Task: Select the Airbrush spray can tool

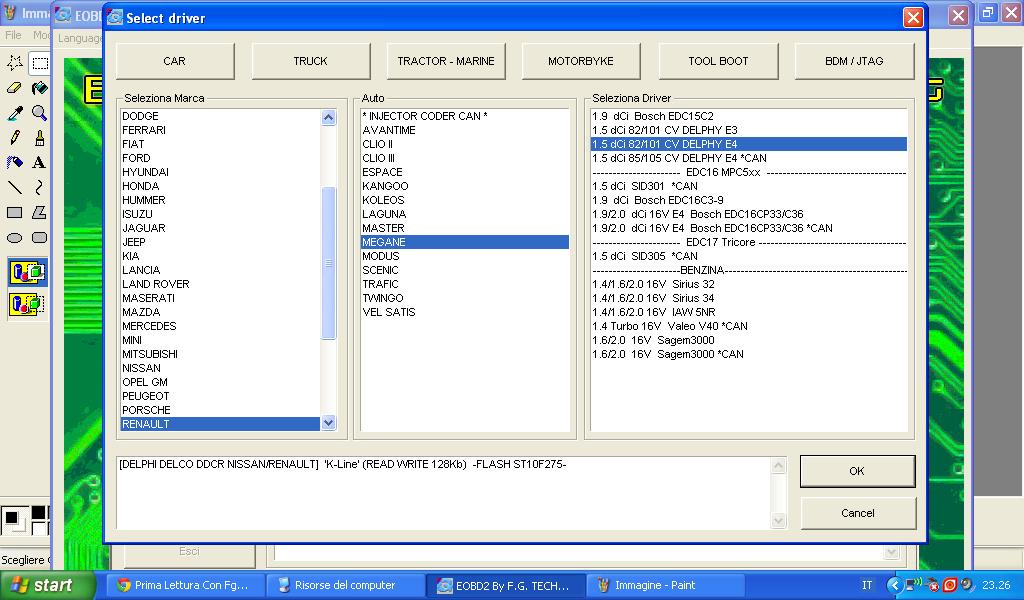Action: (x=15, y=162)
